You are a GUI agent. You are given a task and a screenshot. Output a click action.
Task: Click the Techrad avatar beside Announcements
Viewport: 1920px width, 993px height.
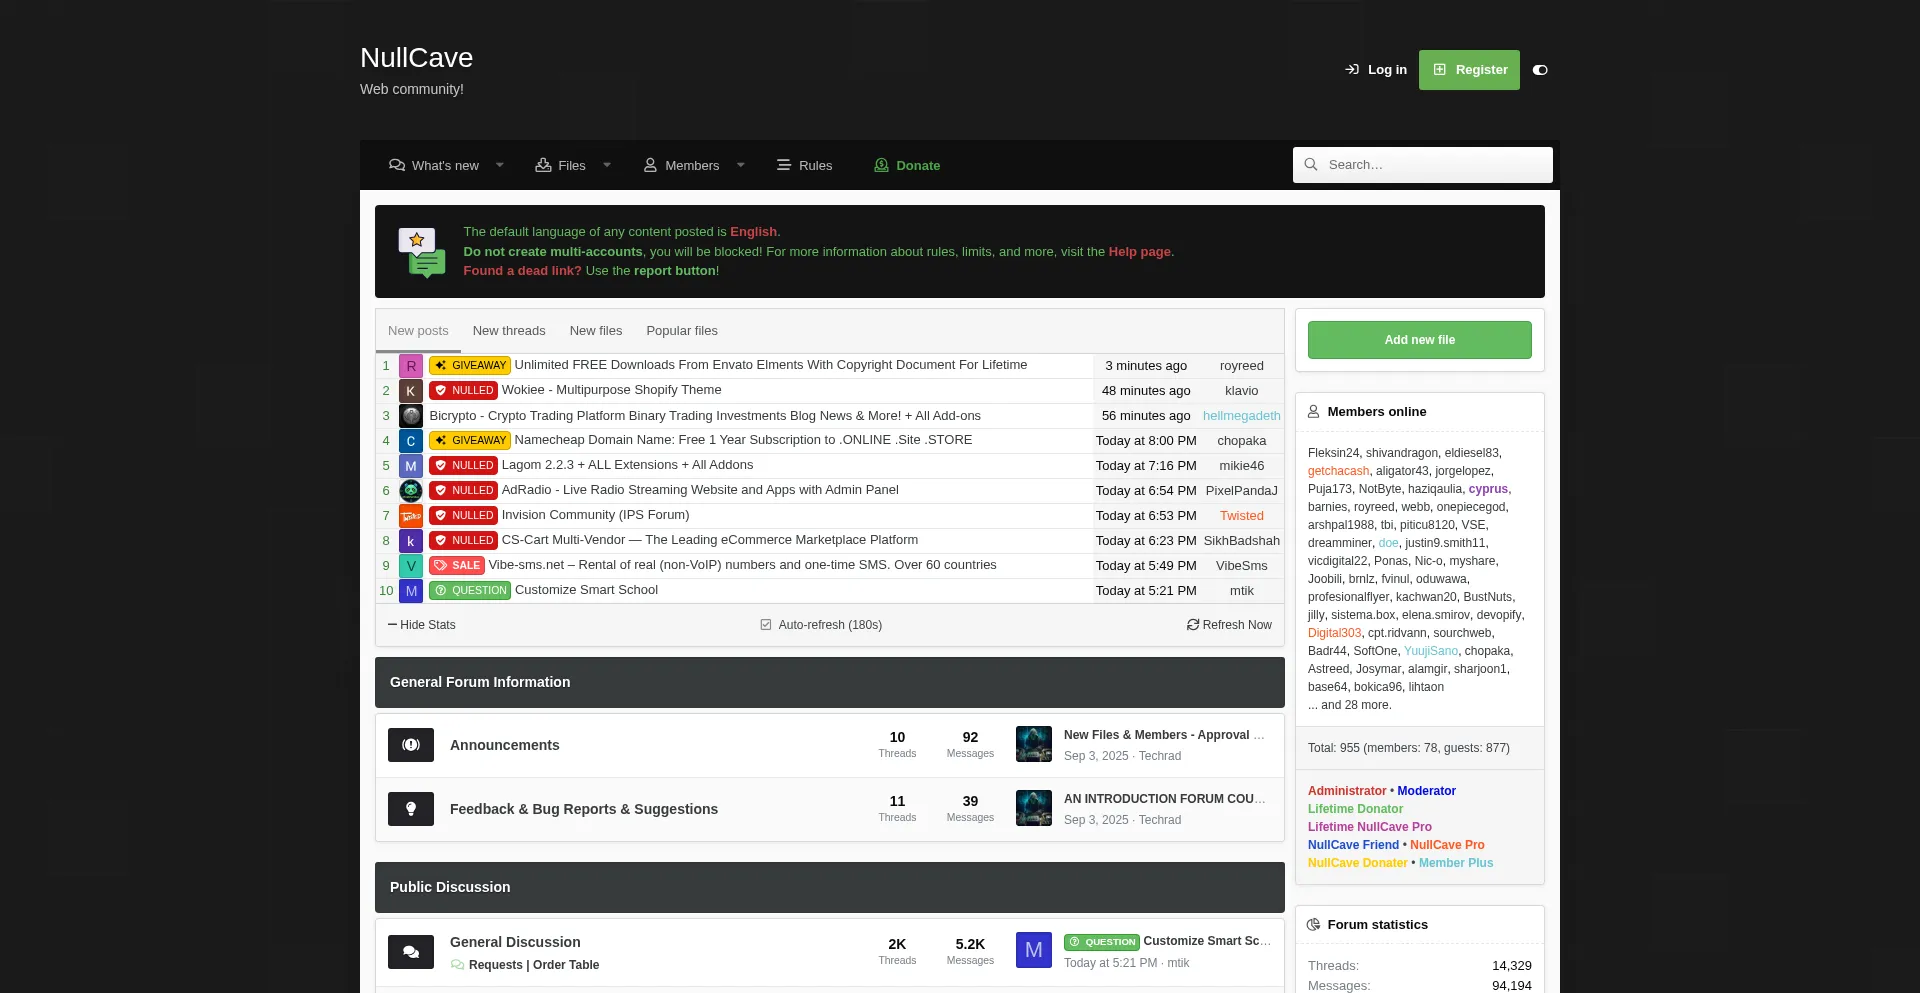(1034, 744)
